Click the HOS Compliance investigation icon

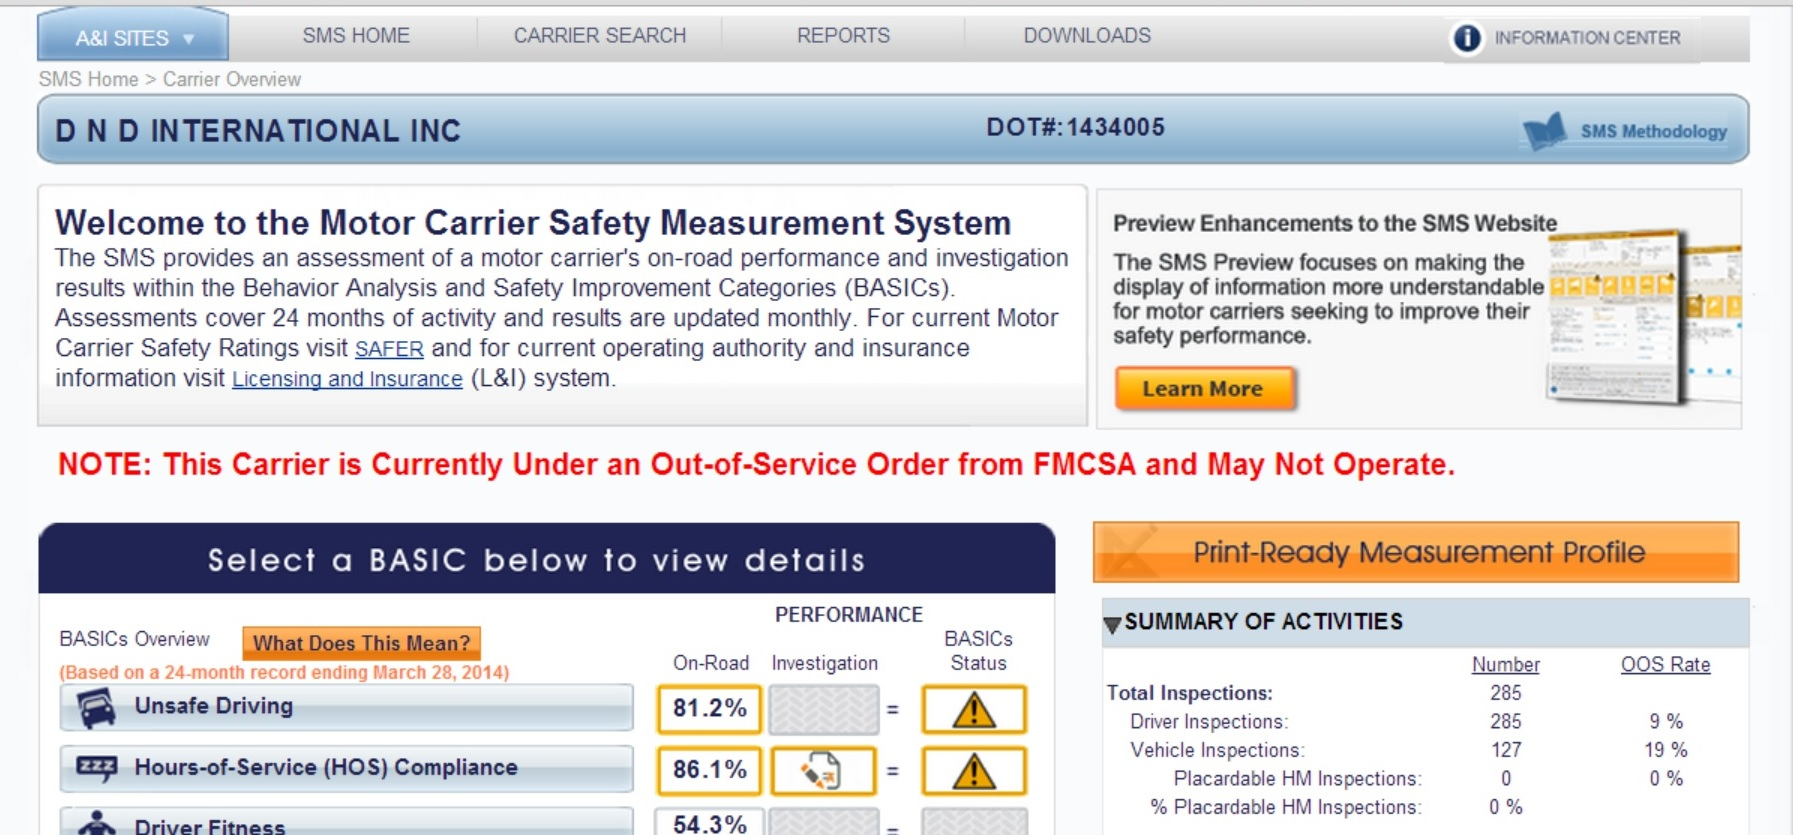point(824,771)
